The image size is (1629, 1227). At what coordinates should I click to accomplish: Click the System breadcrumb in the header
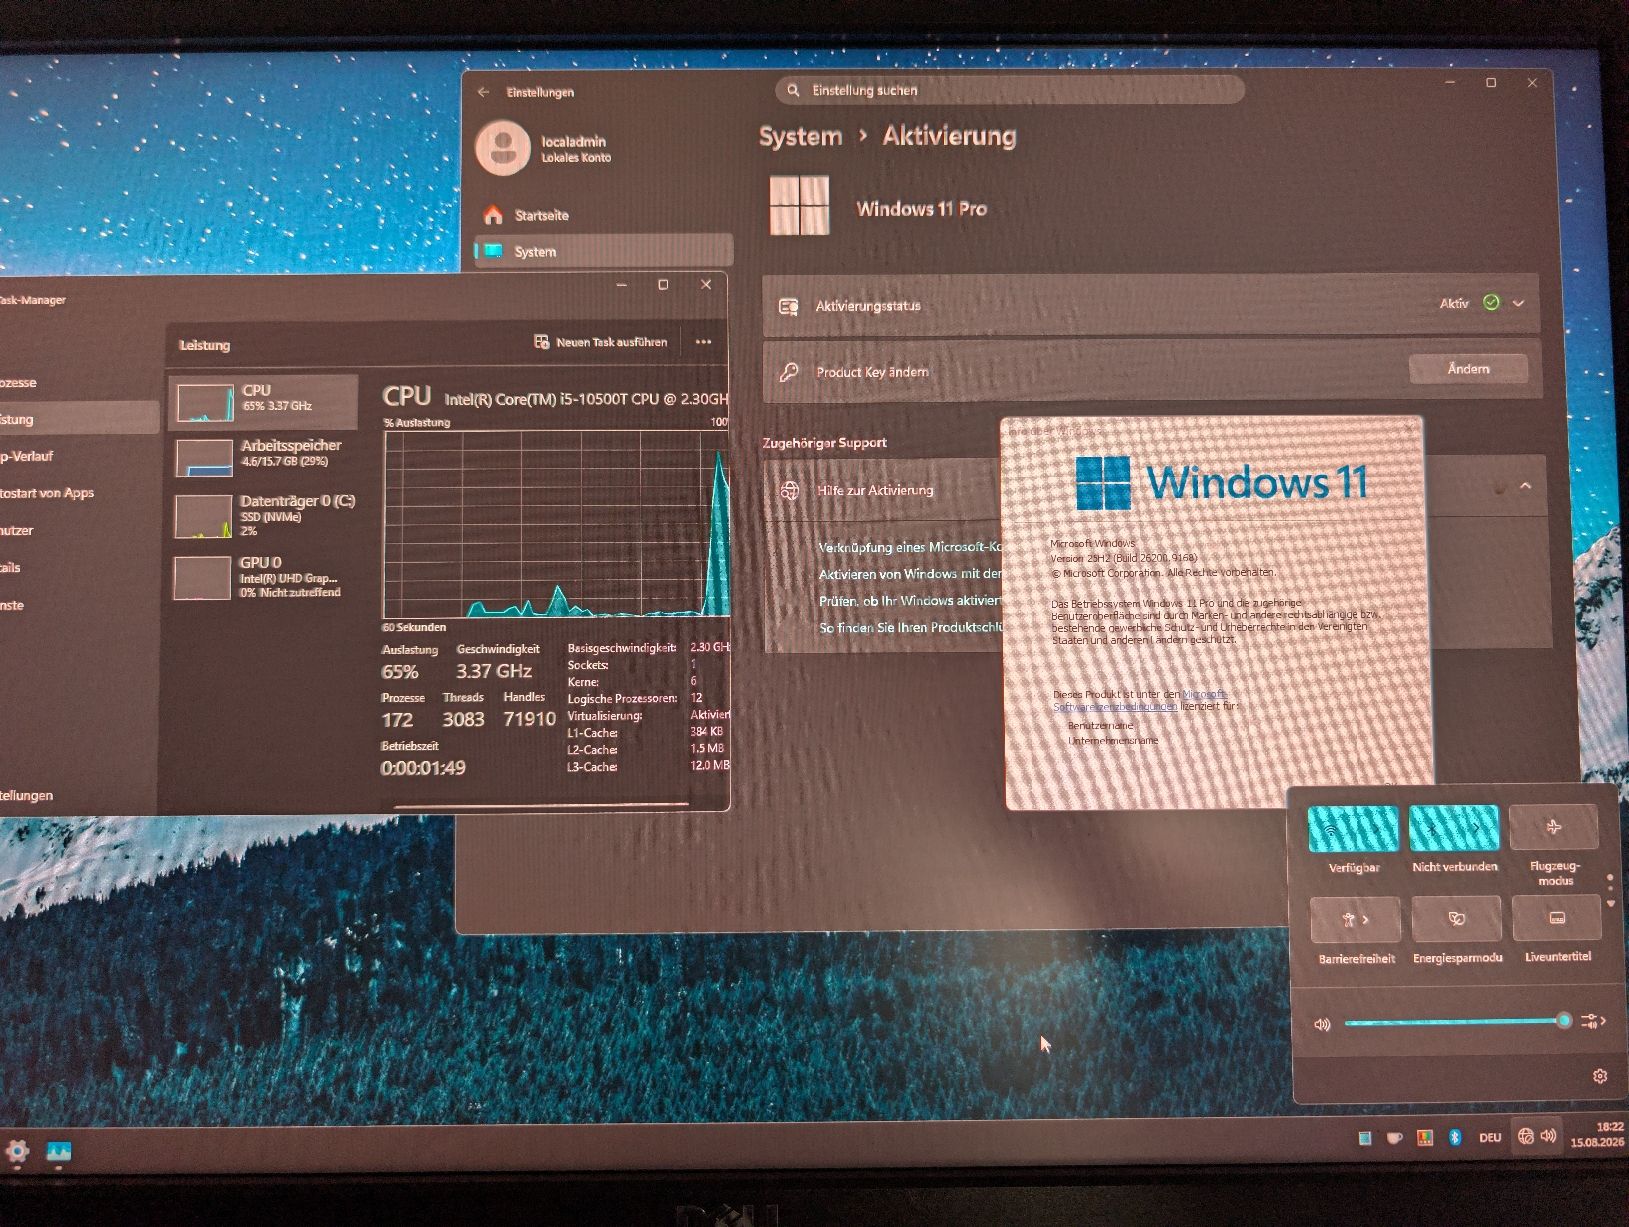[x=800, y=136]
